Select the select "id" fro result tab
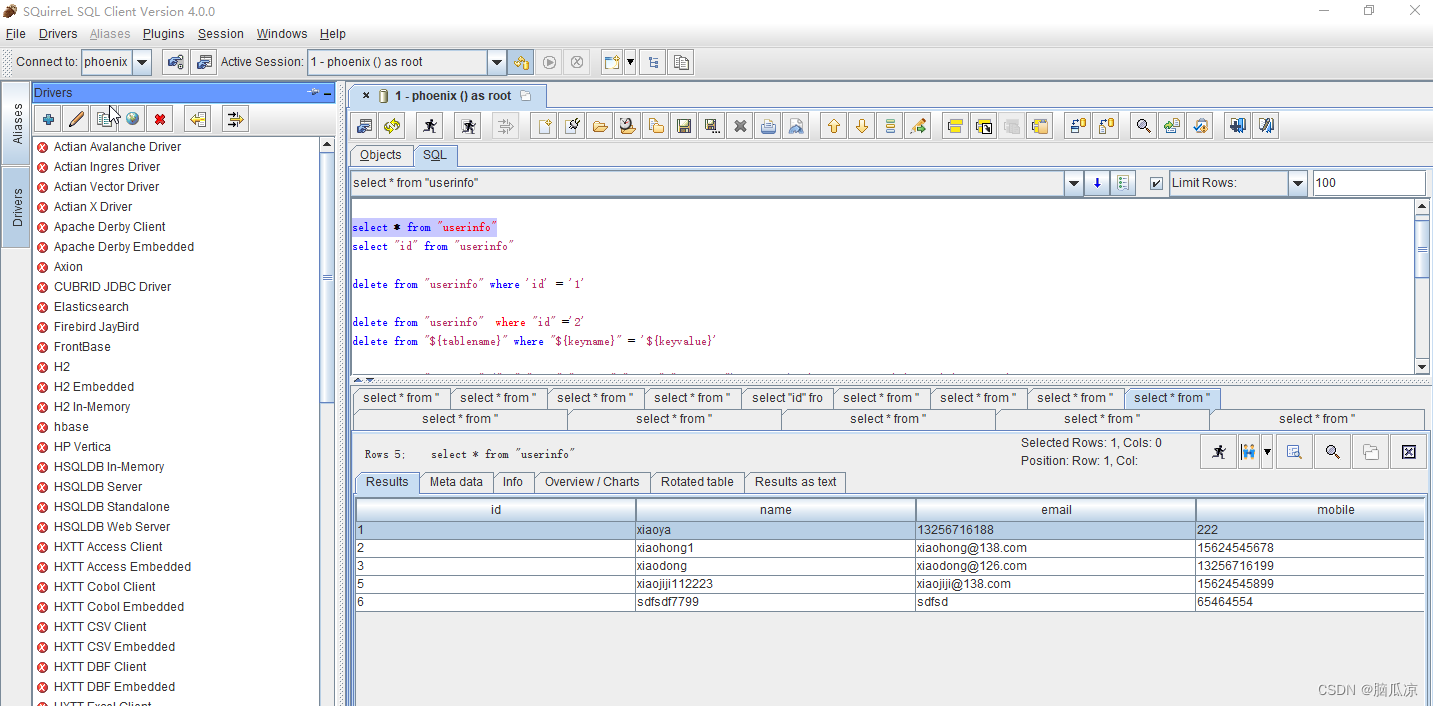1433x706 pixels. coord(787,398)
